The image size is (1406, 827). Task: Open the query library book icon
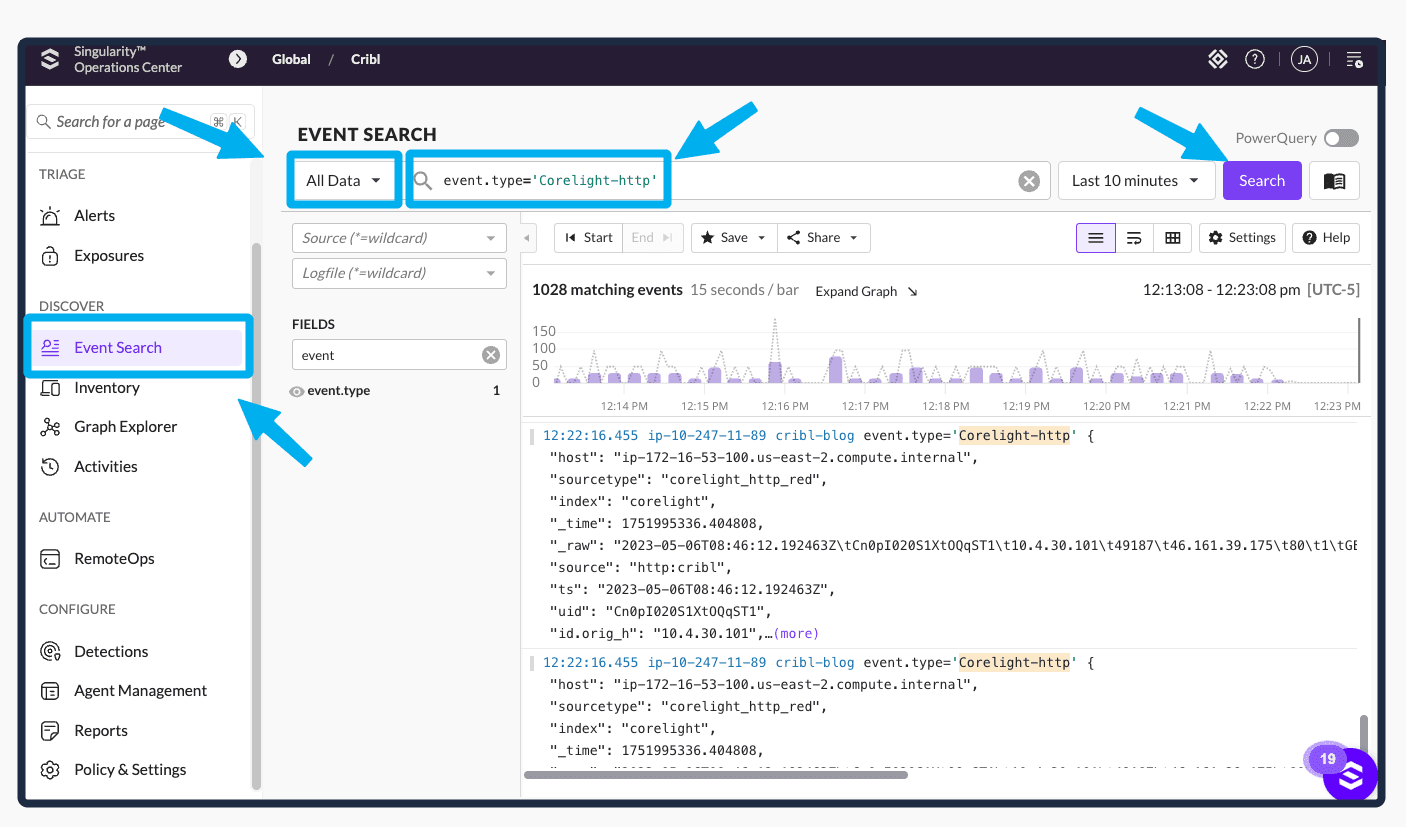1334,181
